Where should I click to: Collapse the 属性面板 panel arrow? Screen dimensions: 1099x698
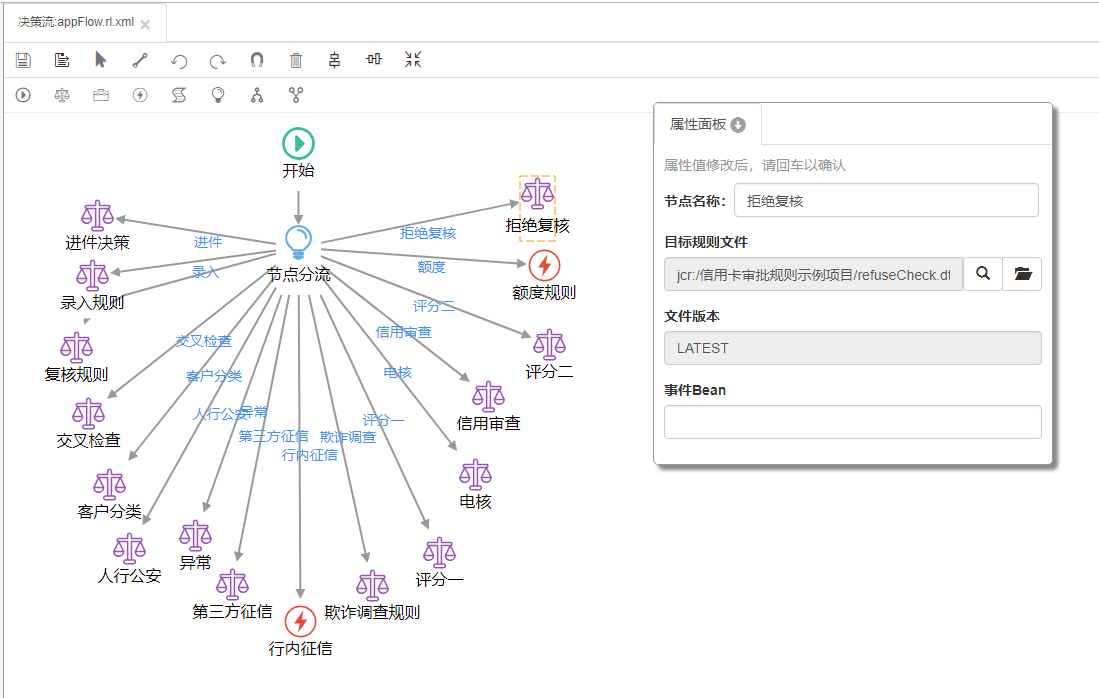pyautogui.click(x=738, y=125)
